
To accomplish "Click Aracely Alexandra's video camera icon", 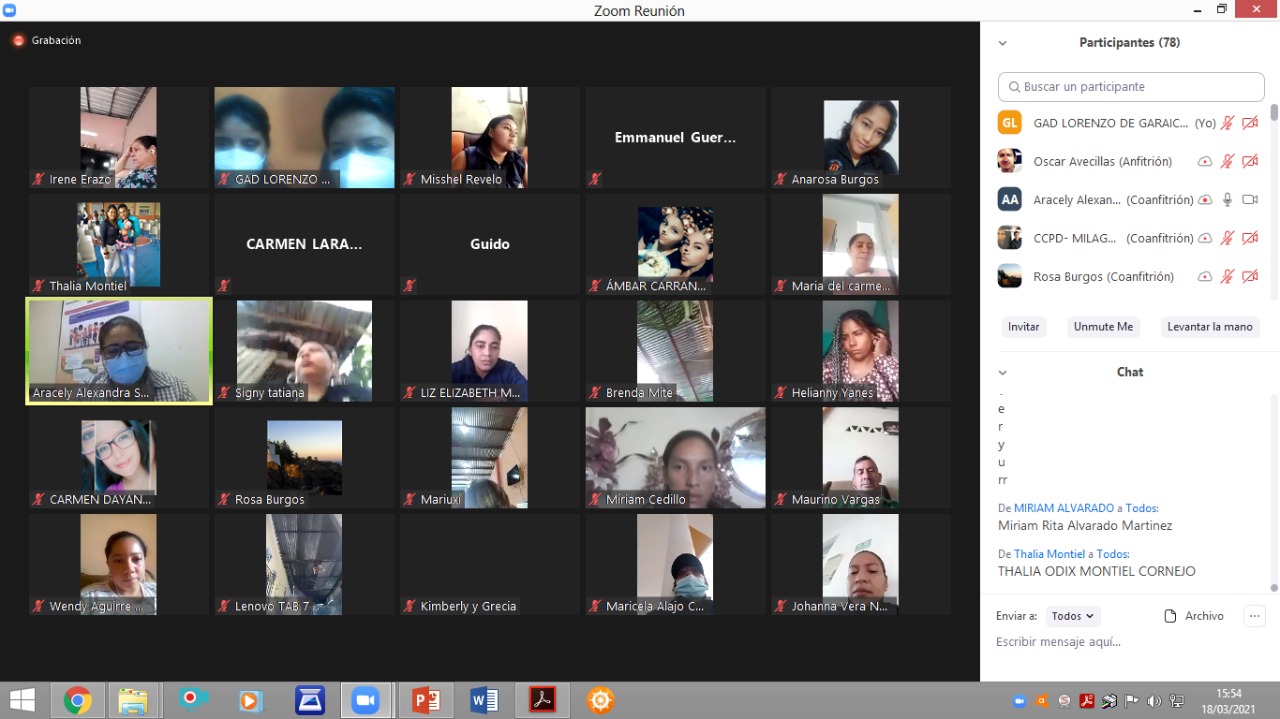I will 1249,200.
